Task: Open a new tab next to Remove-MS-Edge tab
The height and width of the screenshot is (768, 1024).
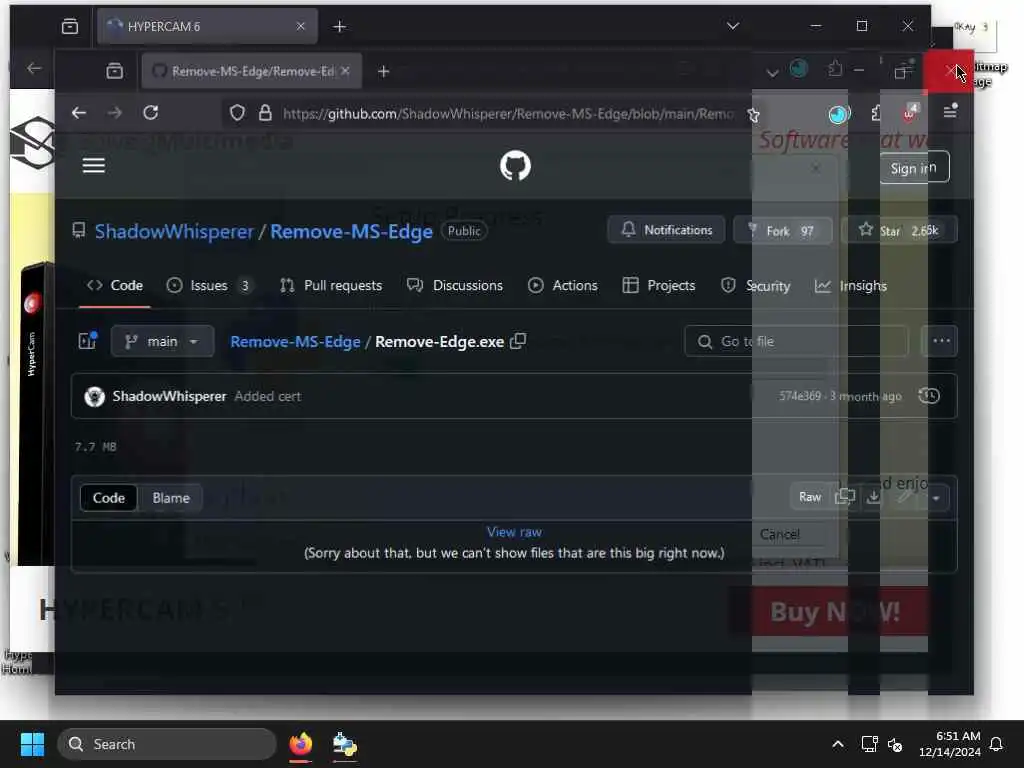Action: click(x=383, y=71)
